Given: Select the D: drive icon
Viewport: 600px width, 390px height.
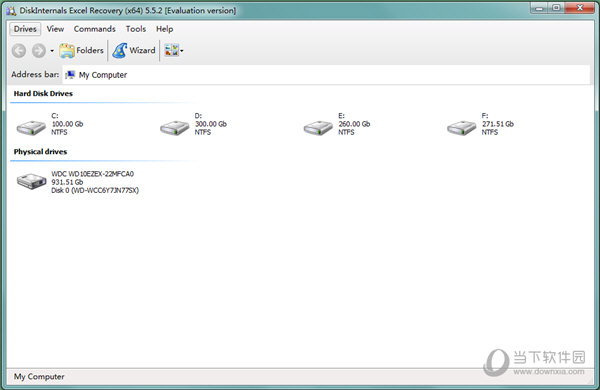Looking at the screenshot, I should point(174,127).
